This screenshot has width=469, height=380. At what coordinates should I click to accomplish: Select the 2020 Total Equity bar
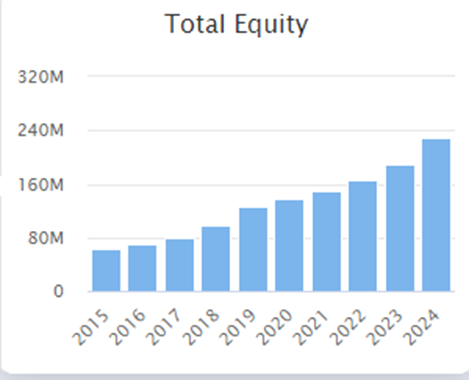[289, 246]
